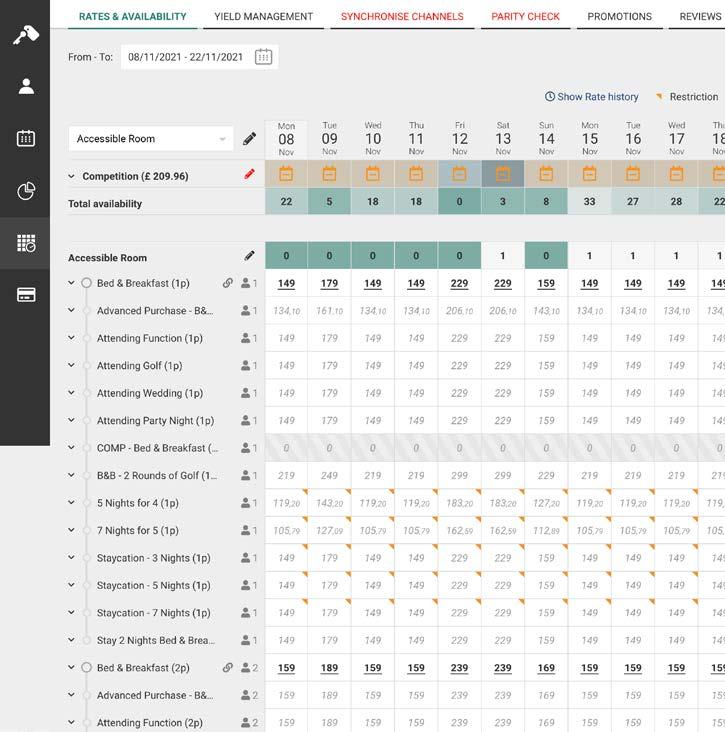
Task: Open the Accessible Room type dropdown
Action: (x=151, y=139)
